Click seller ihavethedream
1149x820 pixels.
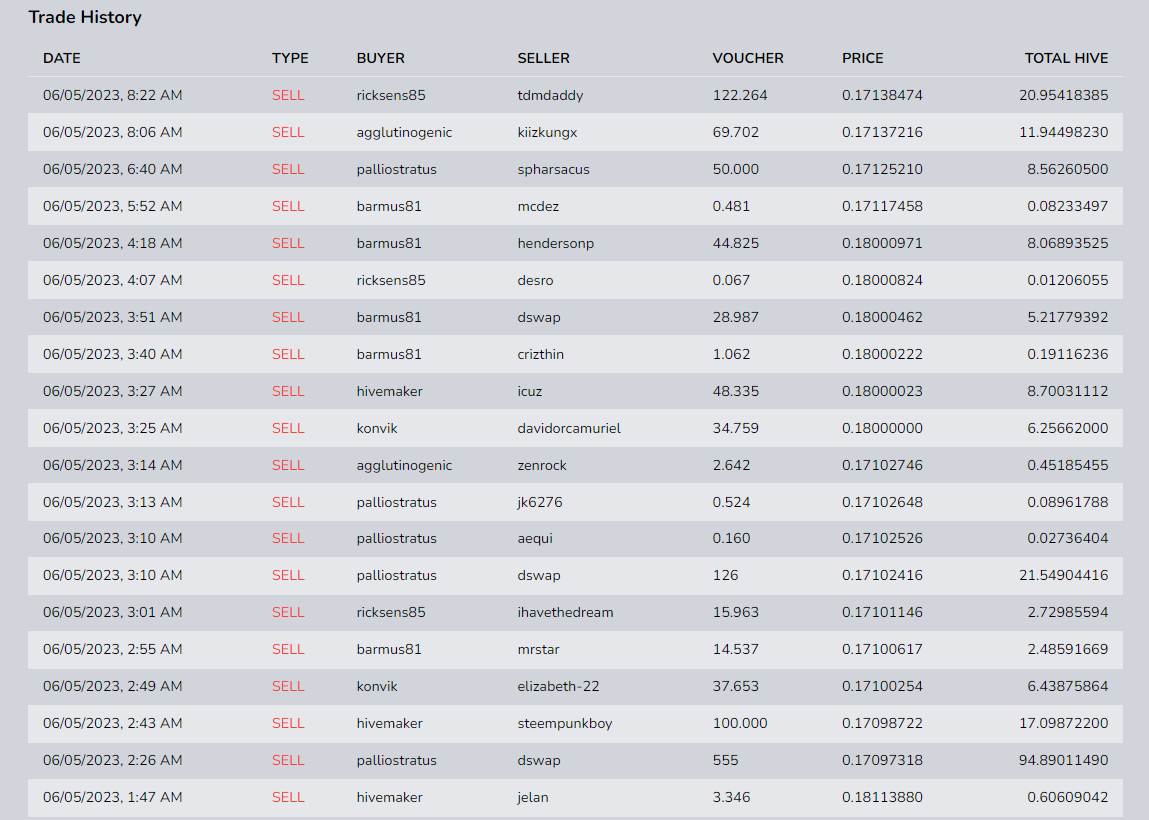coord(565,613)
